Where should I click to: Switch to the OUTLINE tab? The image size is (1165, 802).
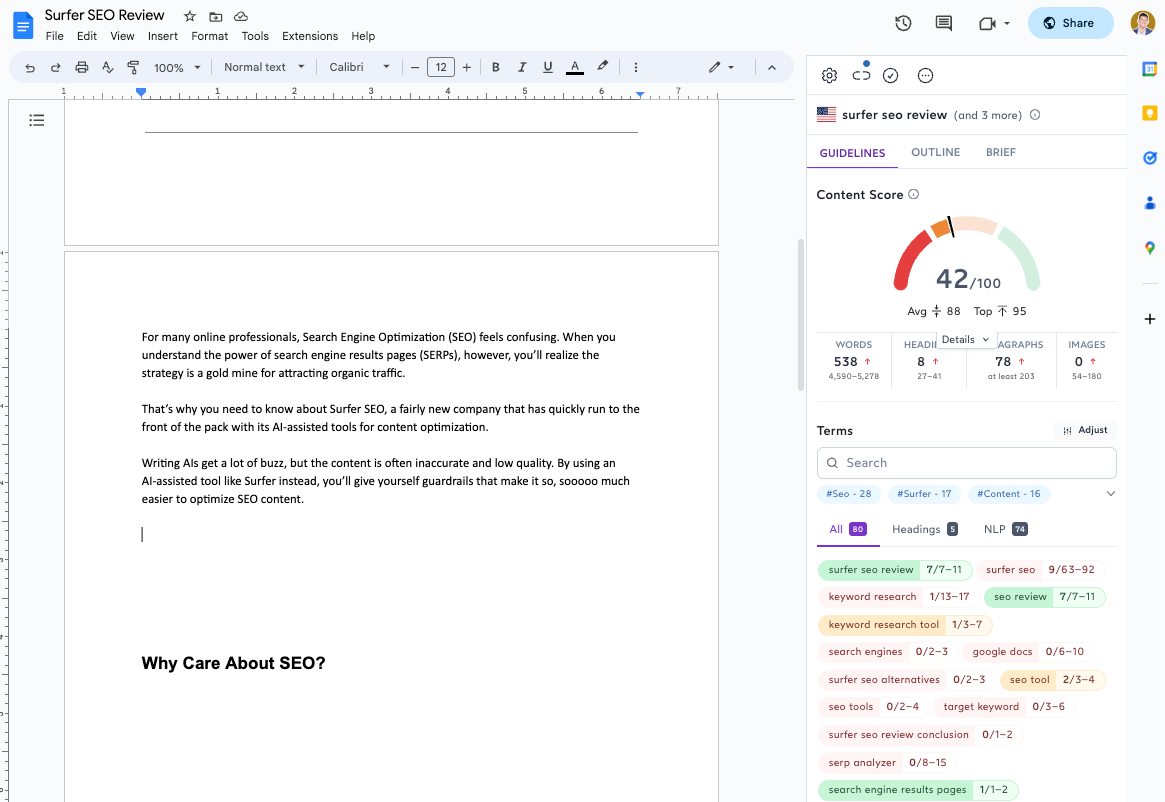pos(935,152)
